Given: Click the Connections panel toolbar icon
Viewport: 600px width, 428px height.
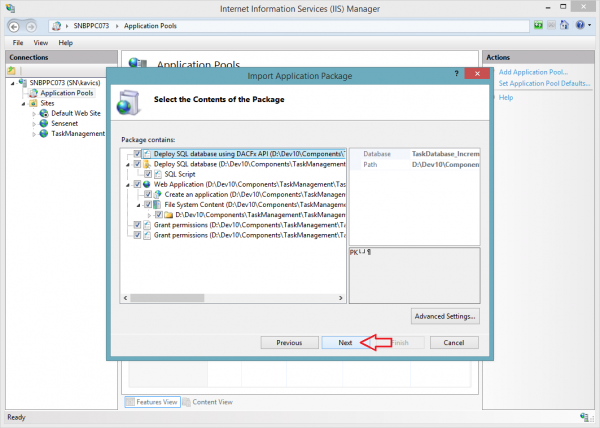Looking at the screenshot, I should pyautogui.click(x=11, y=71).
